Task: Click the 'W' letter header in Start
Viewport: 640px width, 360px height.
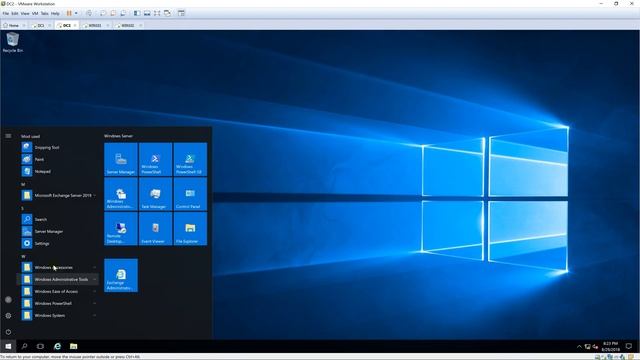Action: click(x=23, y=256)
